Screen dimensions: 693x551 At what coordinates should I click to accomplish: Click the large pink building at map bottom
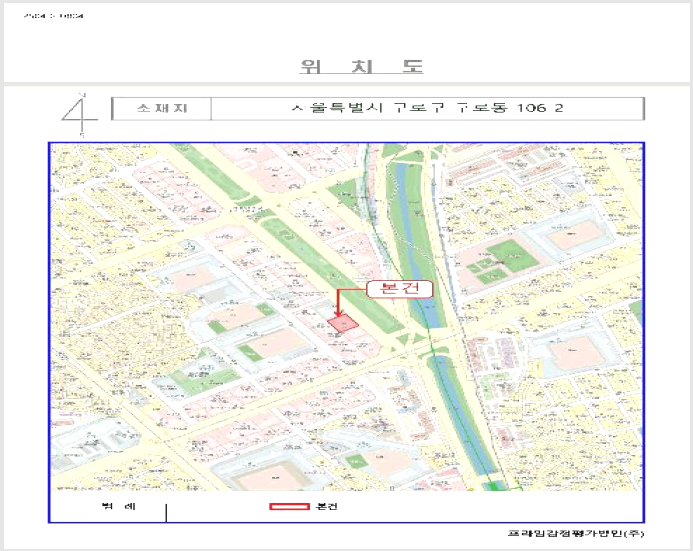tap(275, 478)
